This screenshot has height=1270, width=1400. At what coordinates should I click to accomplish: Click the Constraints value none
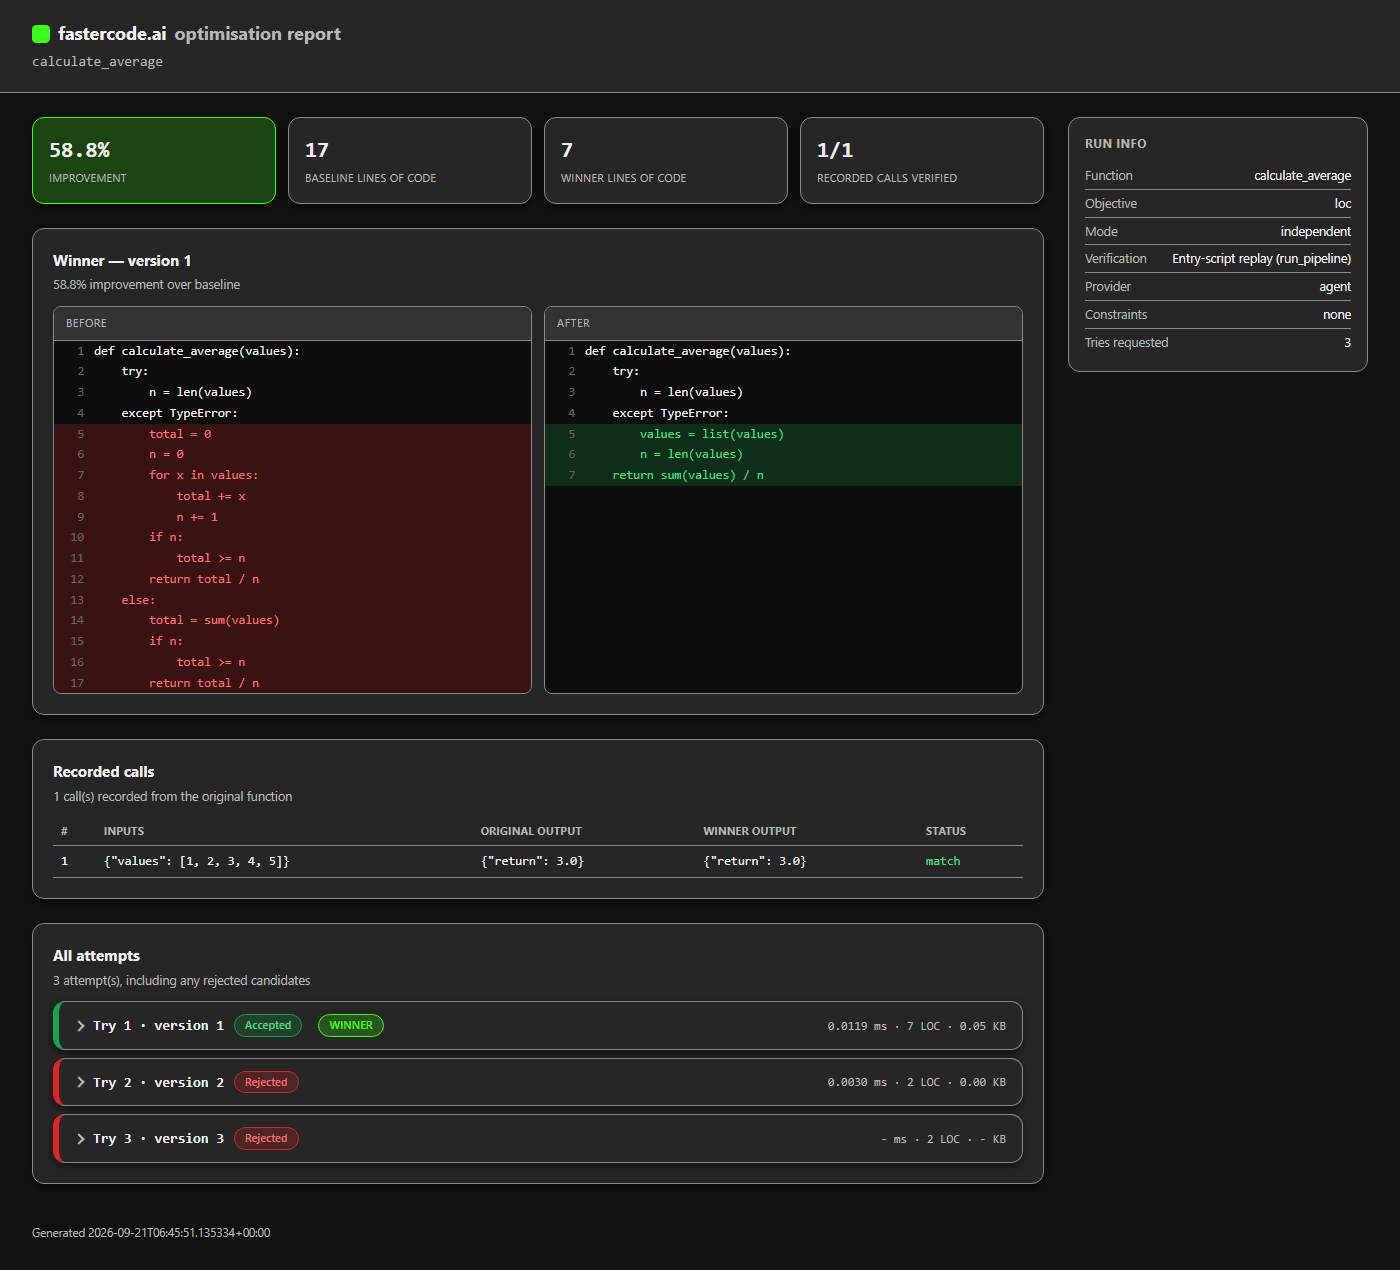pyautogui.click(x=1337, y=314)
